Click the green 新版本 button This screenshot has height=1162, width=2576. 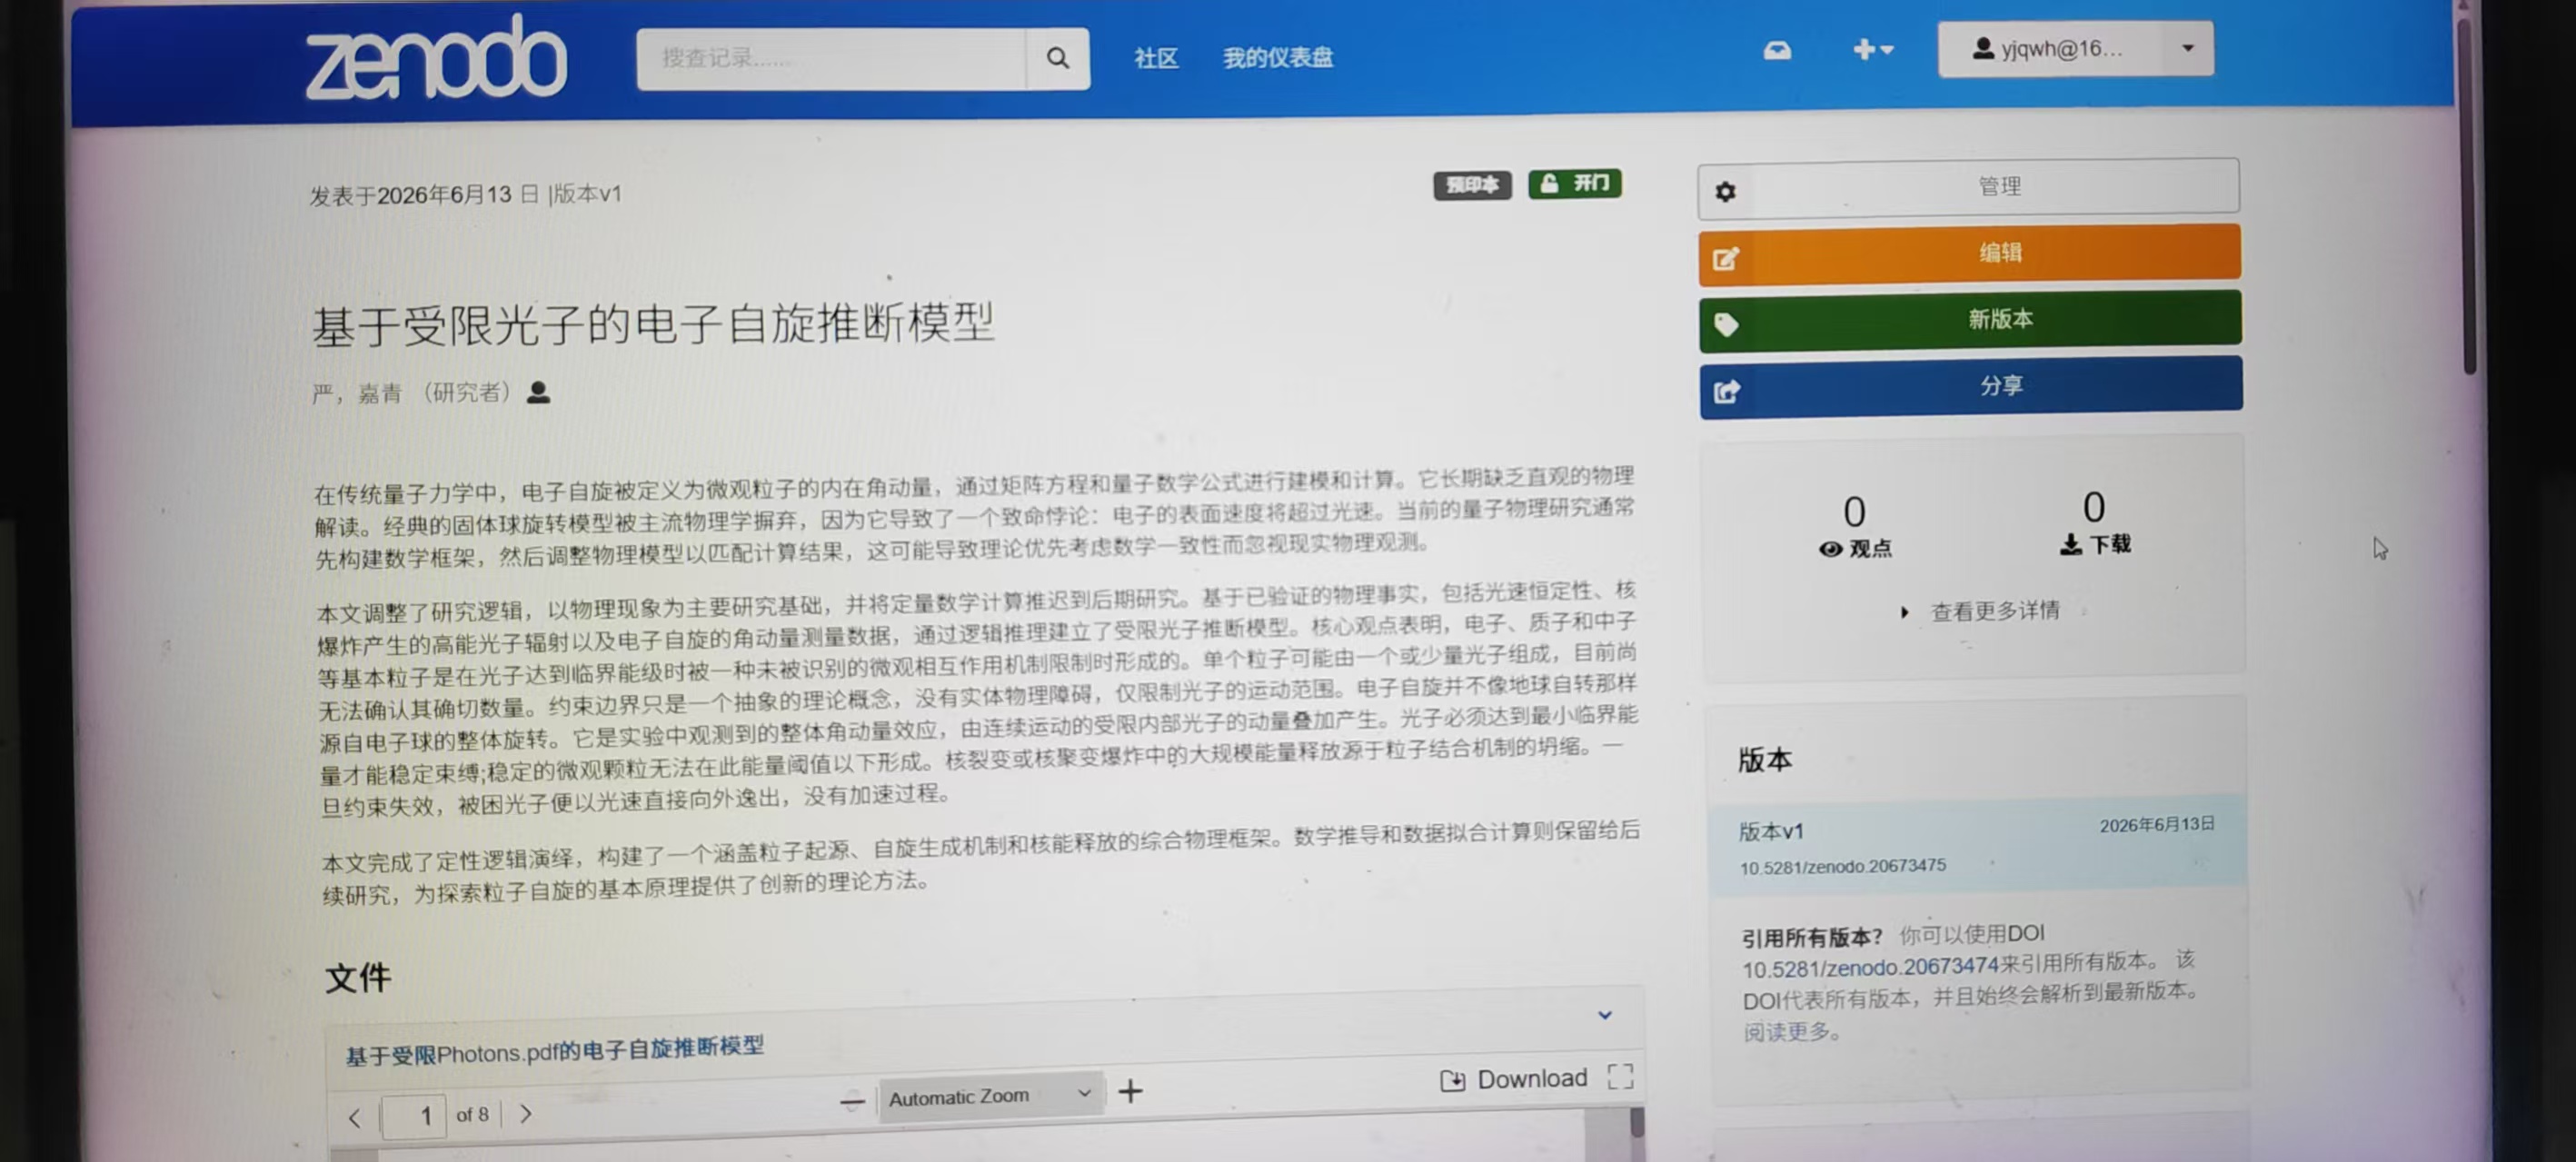coord(1970,320)
